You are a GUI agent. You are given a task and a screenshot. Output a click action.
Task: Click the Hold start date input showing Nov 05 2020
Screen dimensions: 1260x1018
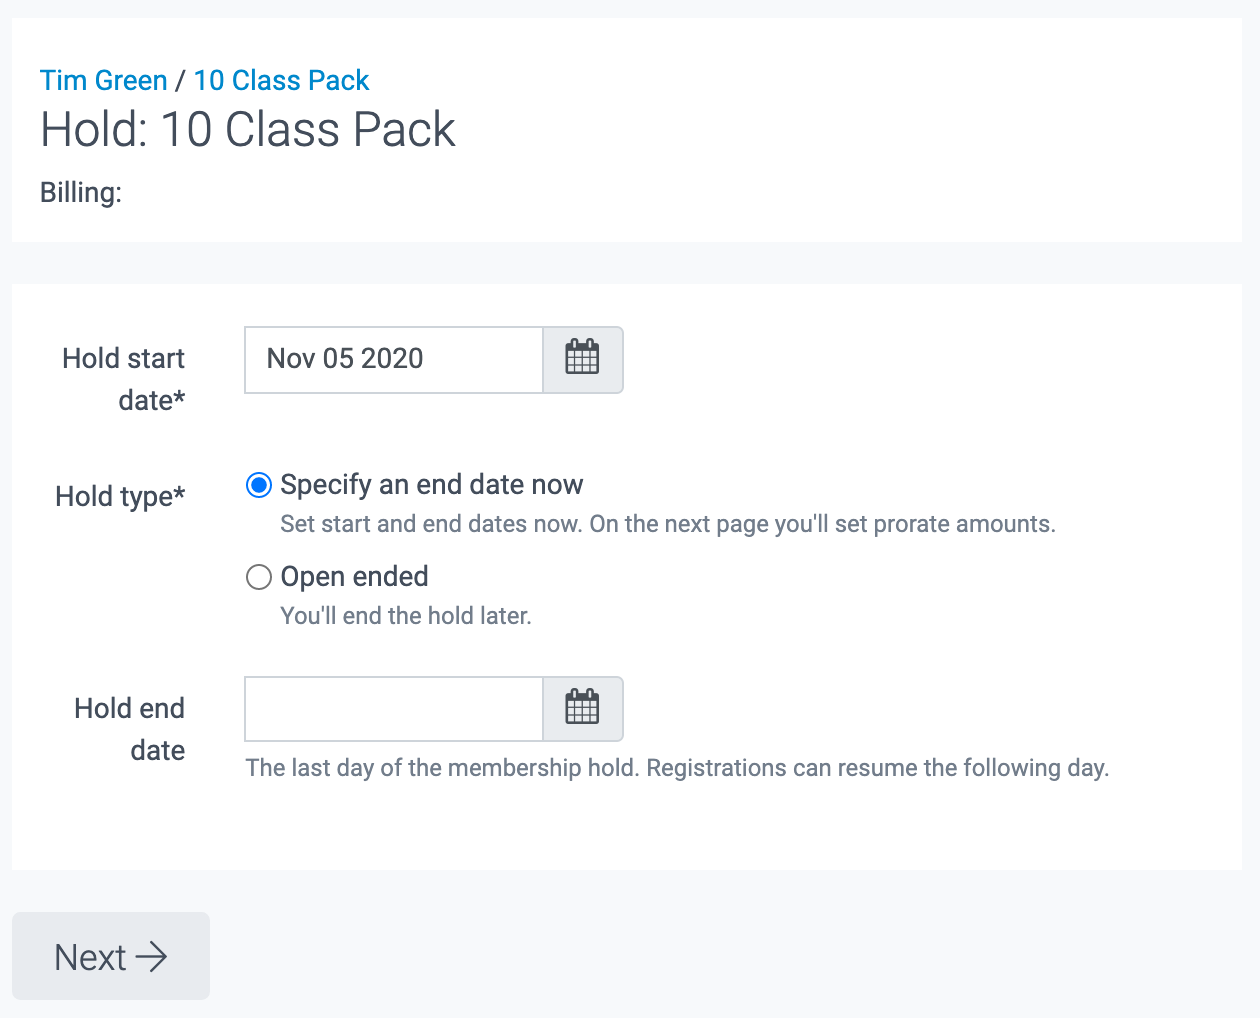[393, 360]
